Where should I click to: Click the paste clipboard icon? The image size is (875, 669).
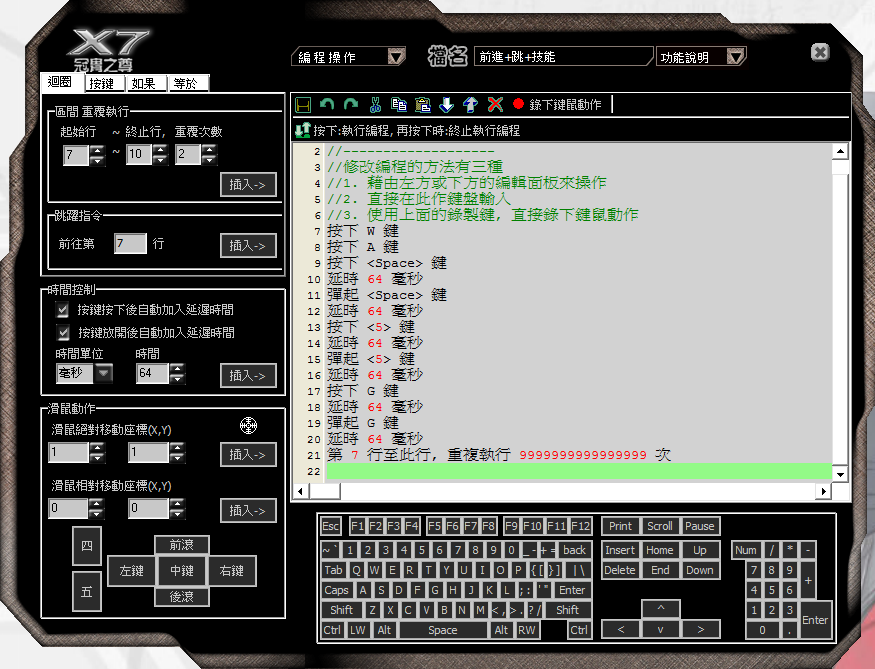pos(422,104)
